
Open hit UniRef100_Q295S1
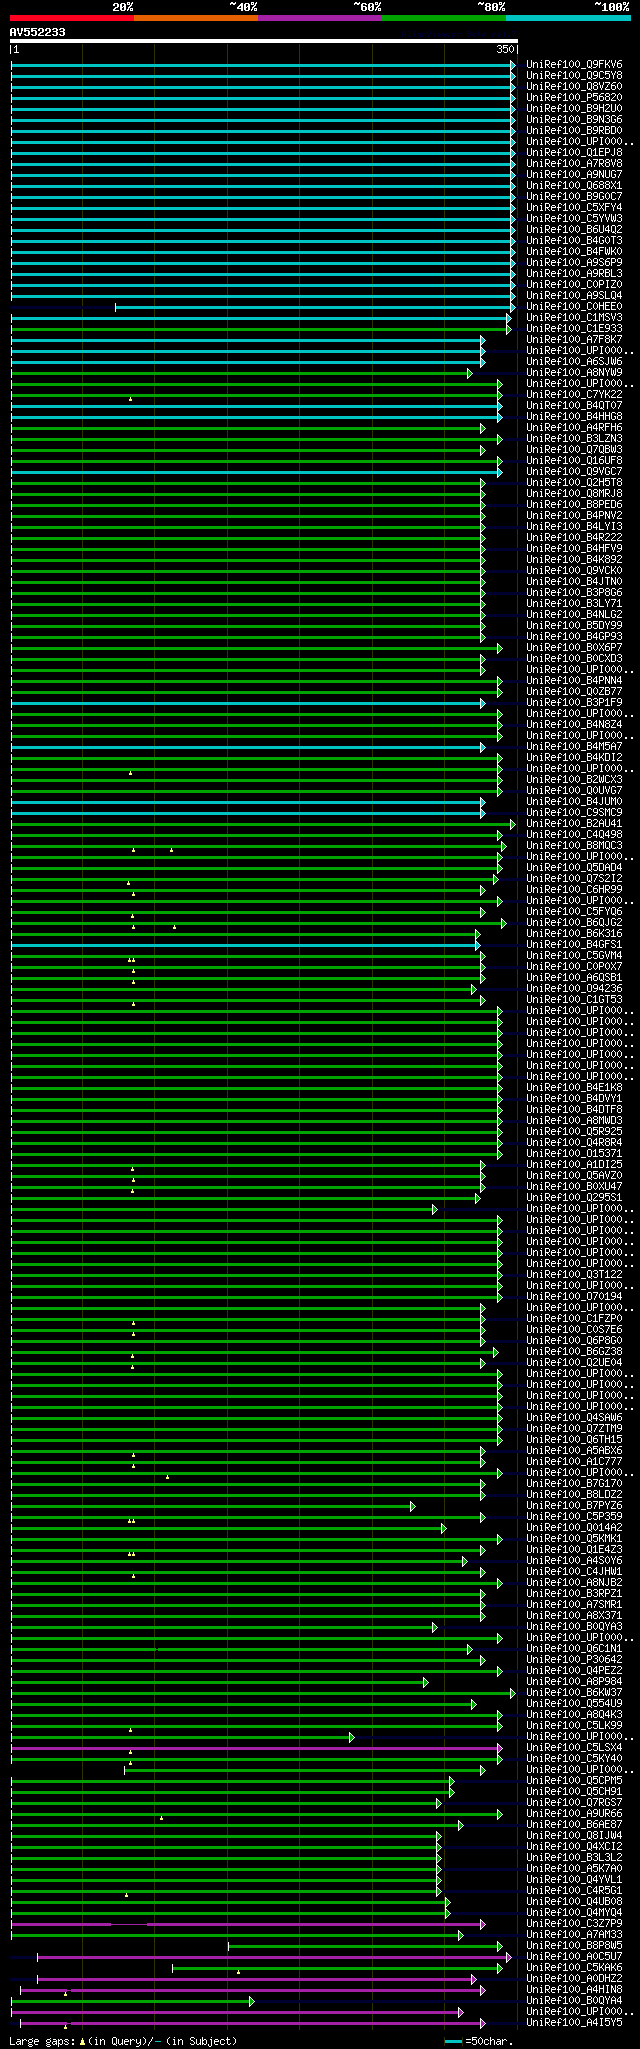574,1198
